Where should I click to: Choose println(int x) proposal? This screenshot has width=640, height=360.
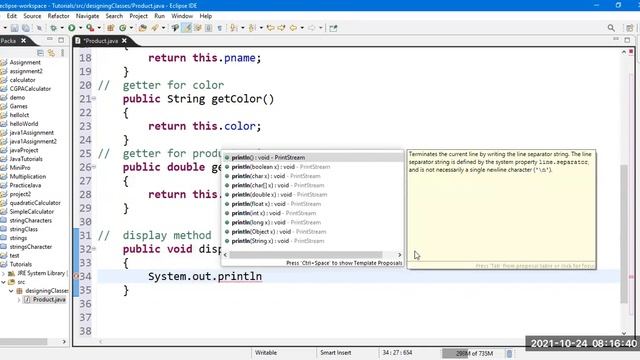click(x=273, y=213)
